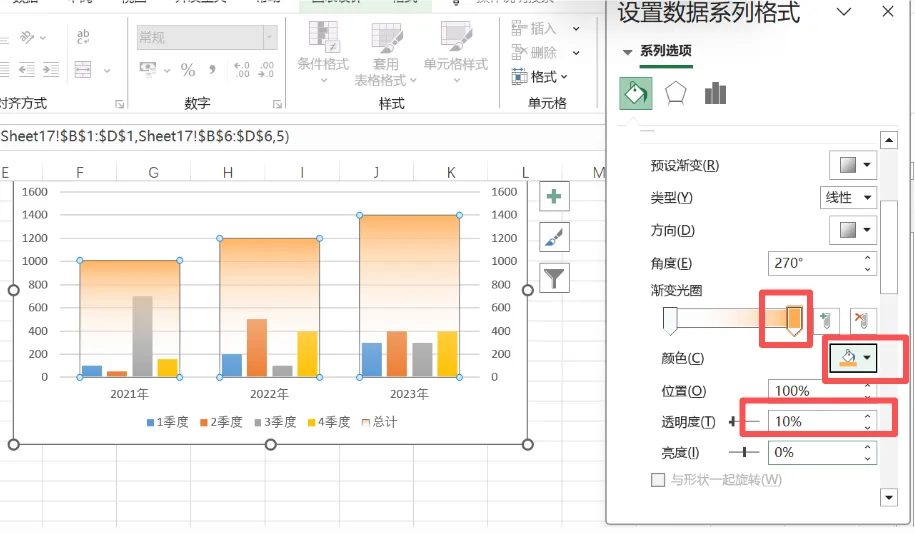Select the white gradient stop at left
Viewport: 915px width, 534px height.
[x=670, y=320]
